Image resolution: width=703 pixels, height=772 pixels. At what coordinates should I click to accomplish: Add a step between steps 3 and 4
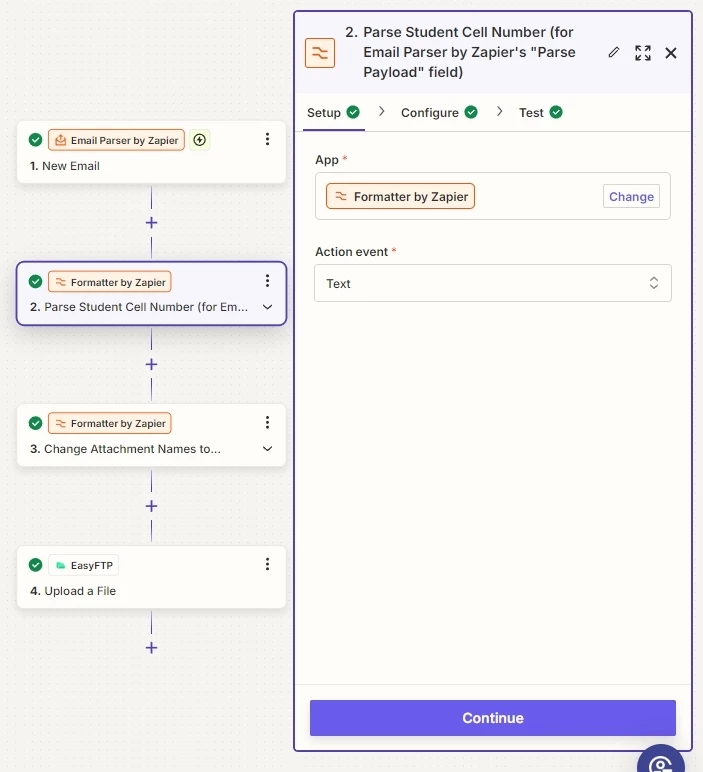click(x=152, y=506)
